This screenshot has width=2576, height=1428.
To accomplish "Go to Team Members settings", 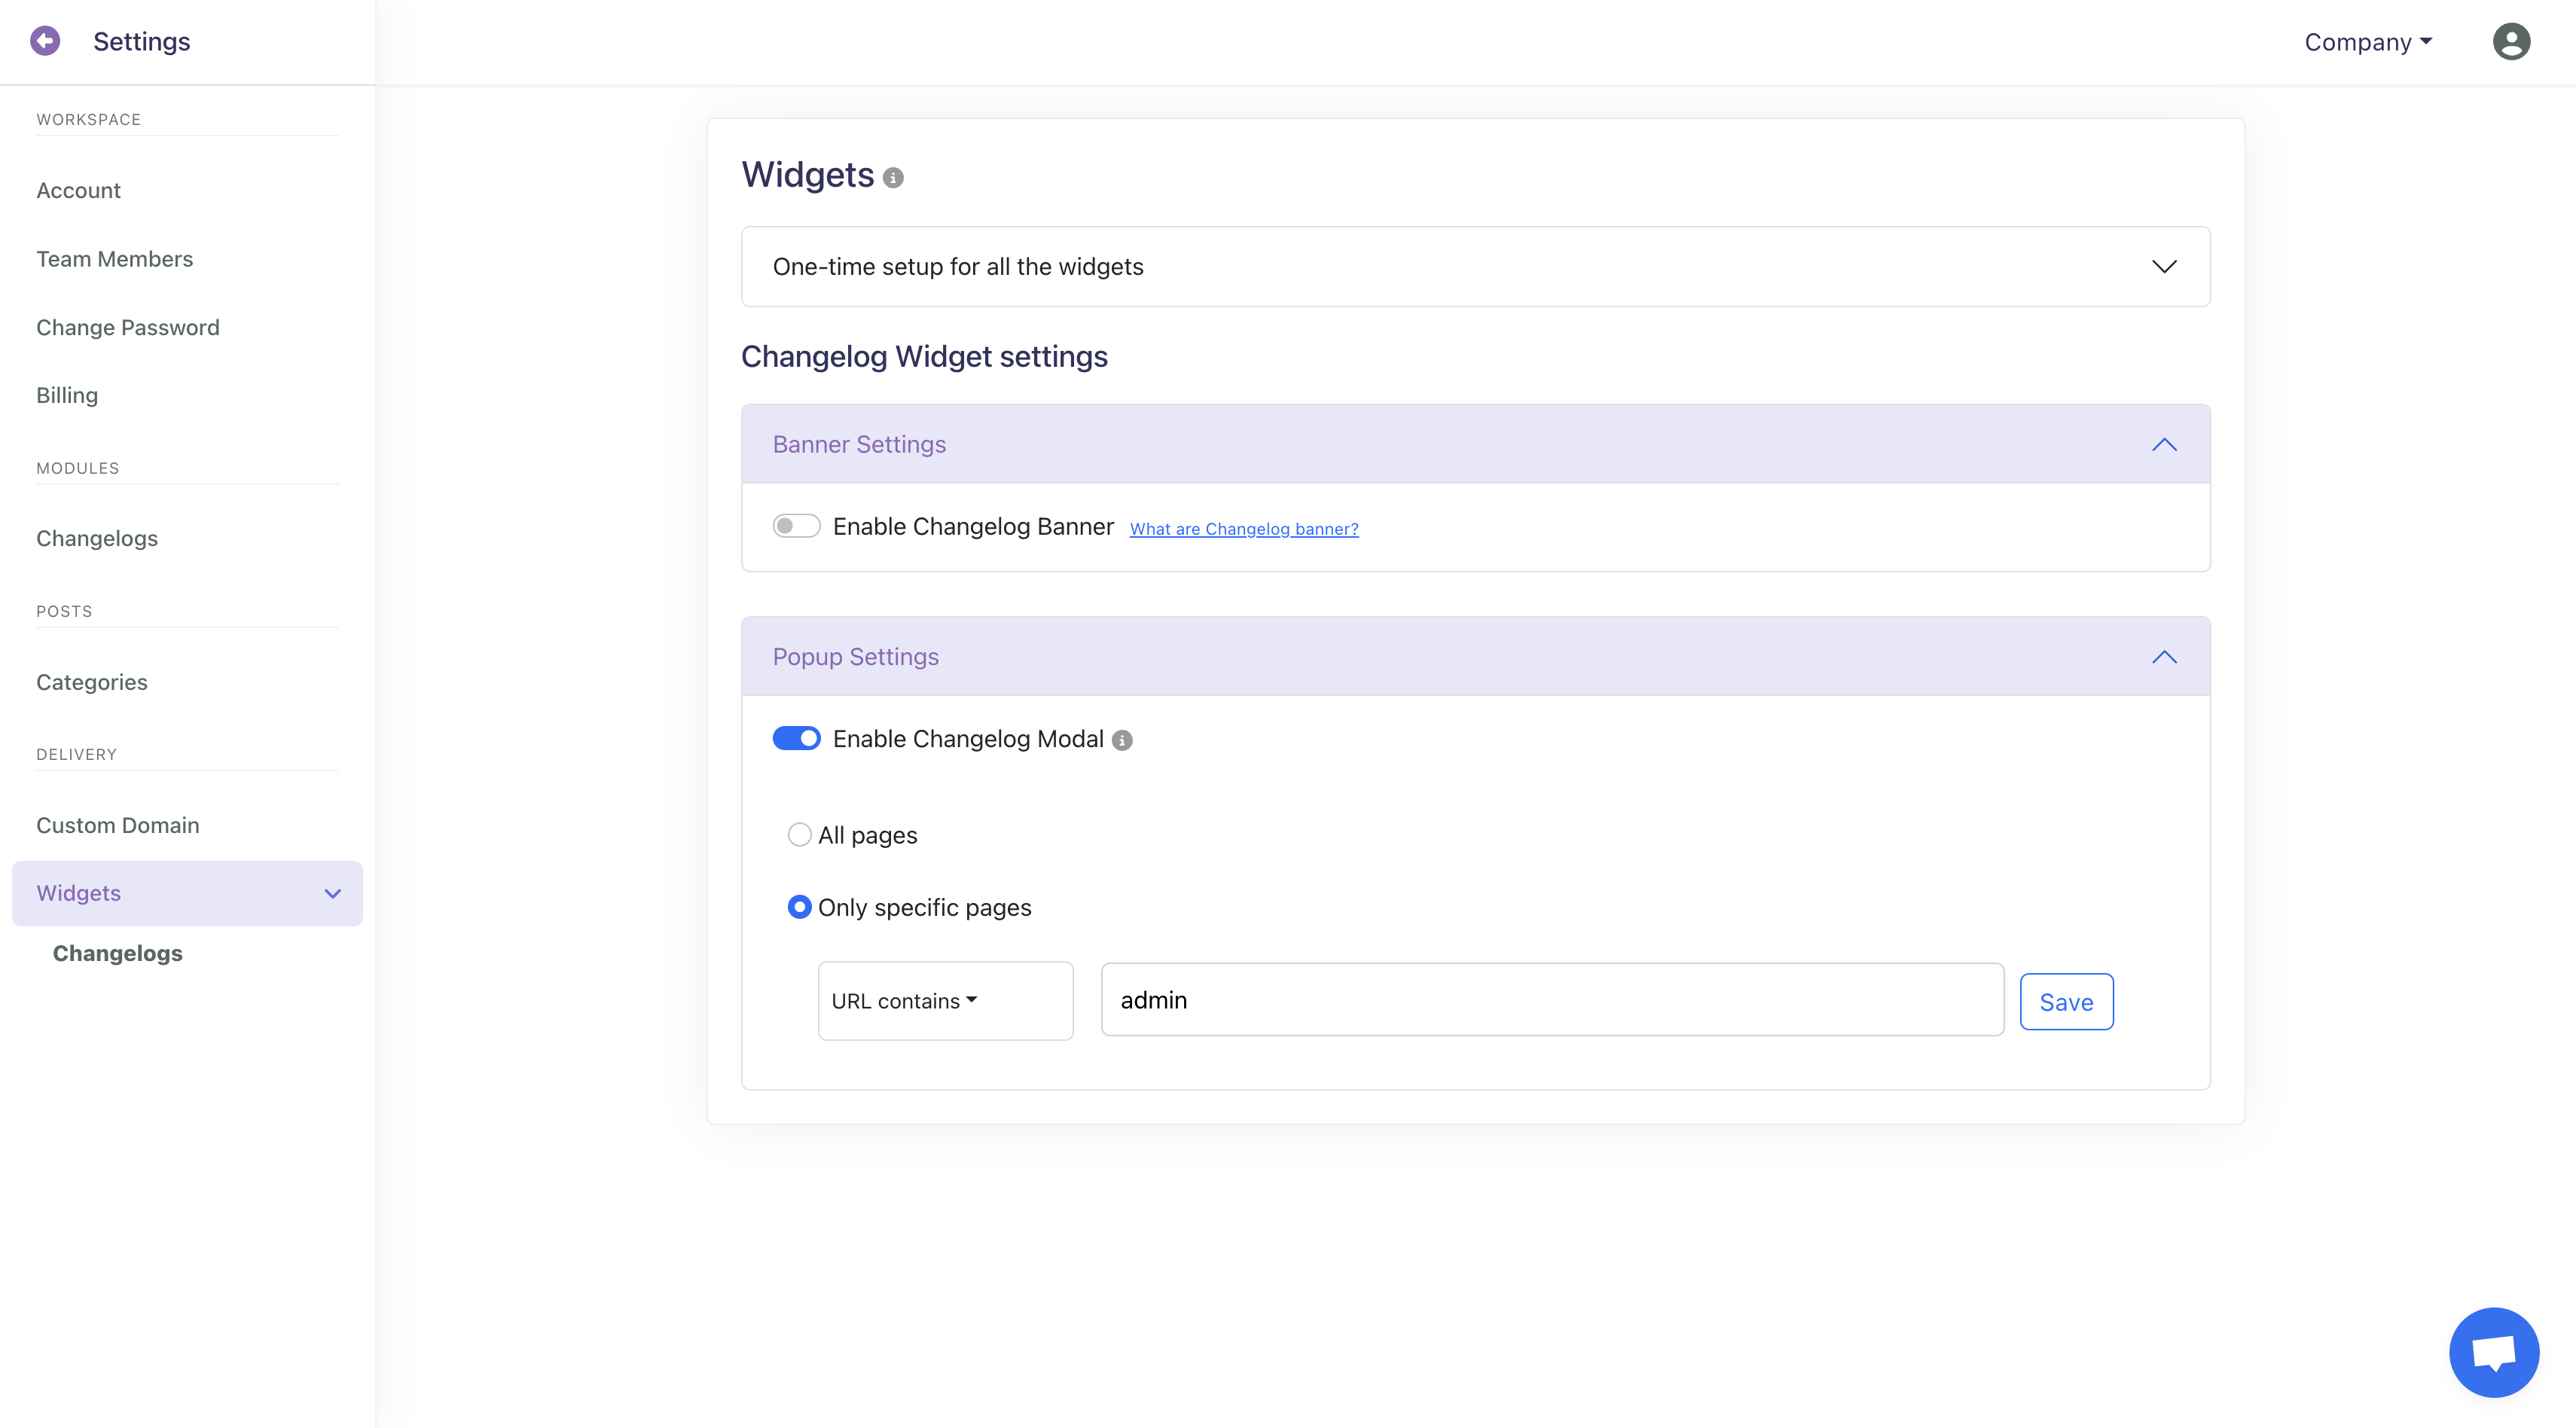I will pos(115,259).
